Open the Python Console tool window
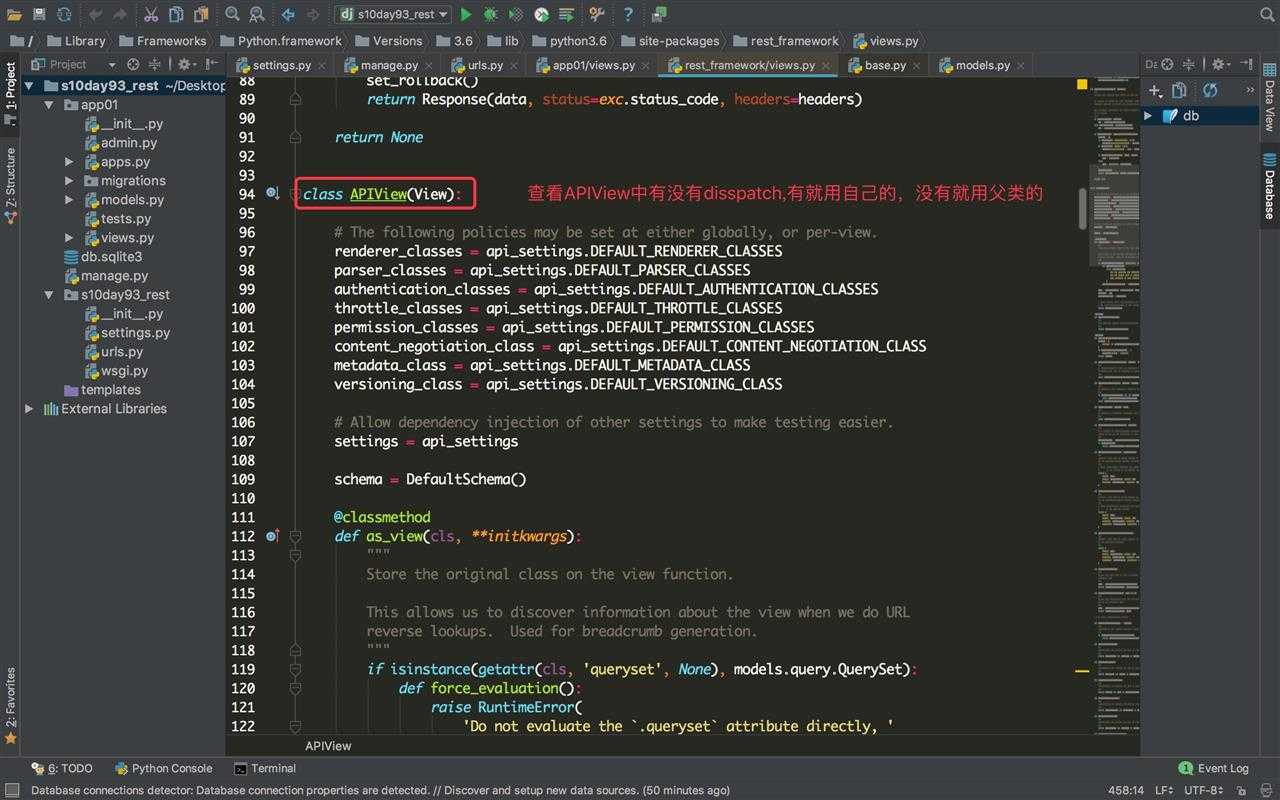 (x=163, y=768)
